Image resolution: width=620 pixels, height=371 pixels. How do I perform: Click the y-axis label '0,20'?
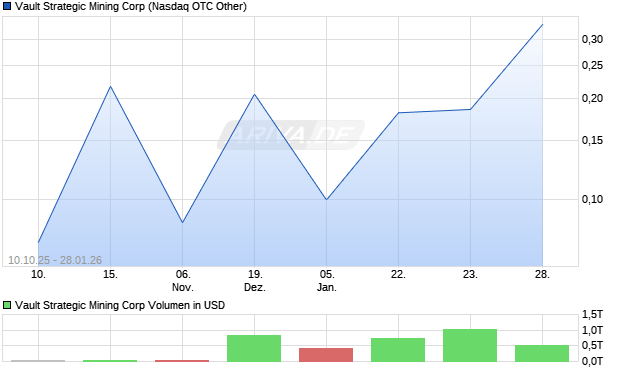pyautogui.click(x=592, y=98)
